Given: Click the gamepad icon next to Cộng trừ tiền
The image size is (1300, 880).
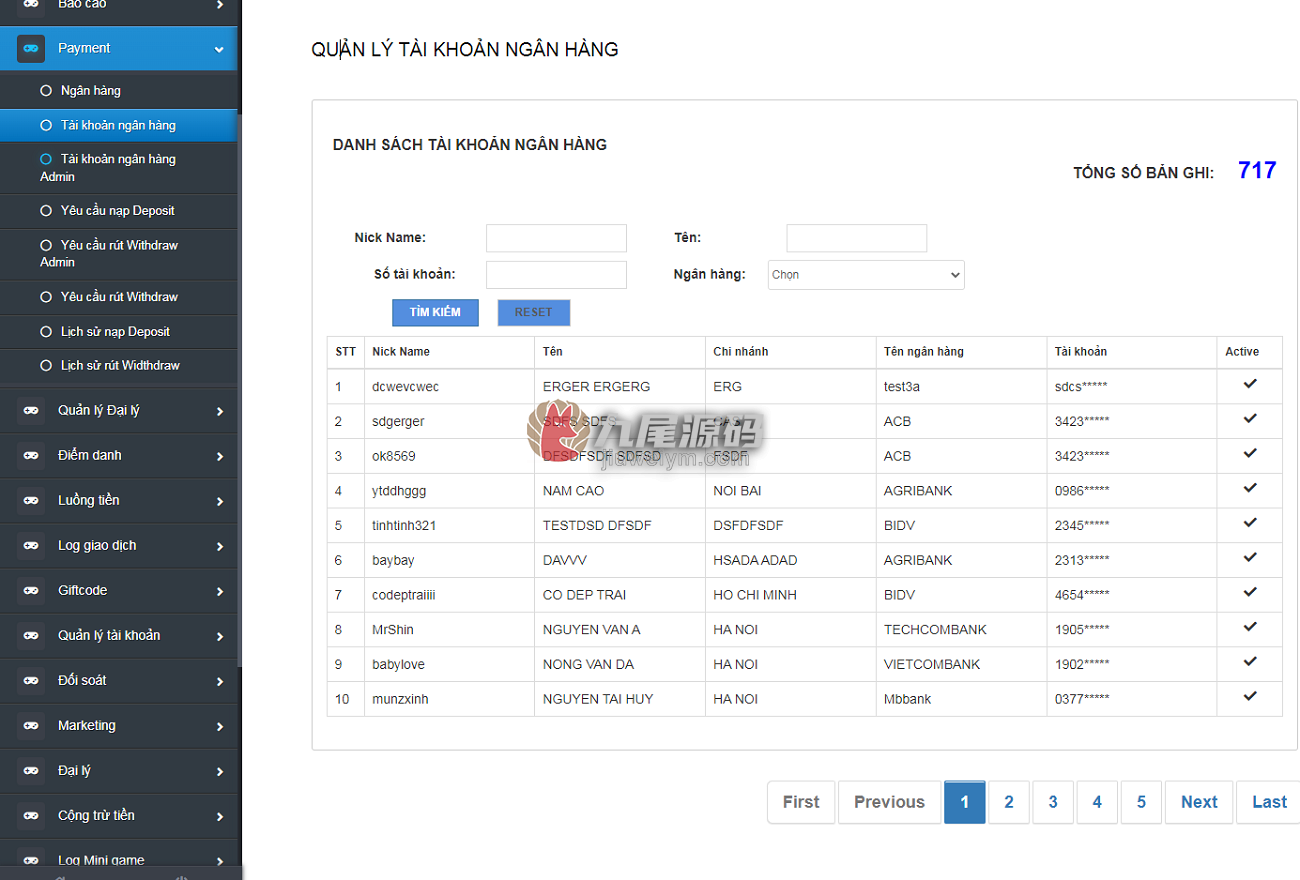Looking at the screenshot, I should tap(31, 816).
